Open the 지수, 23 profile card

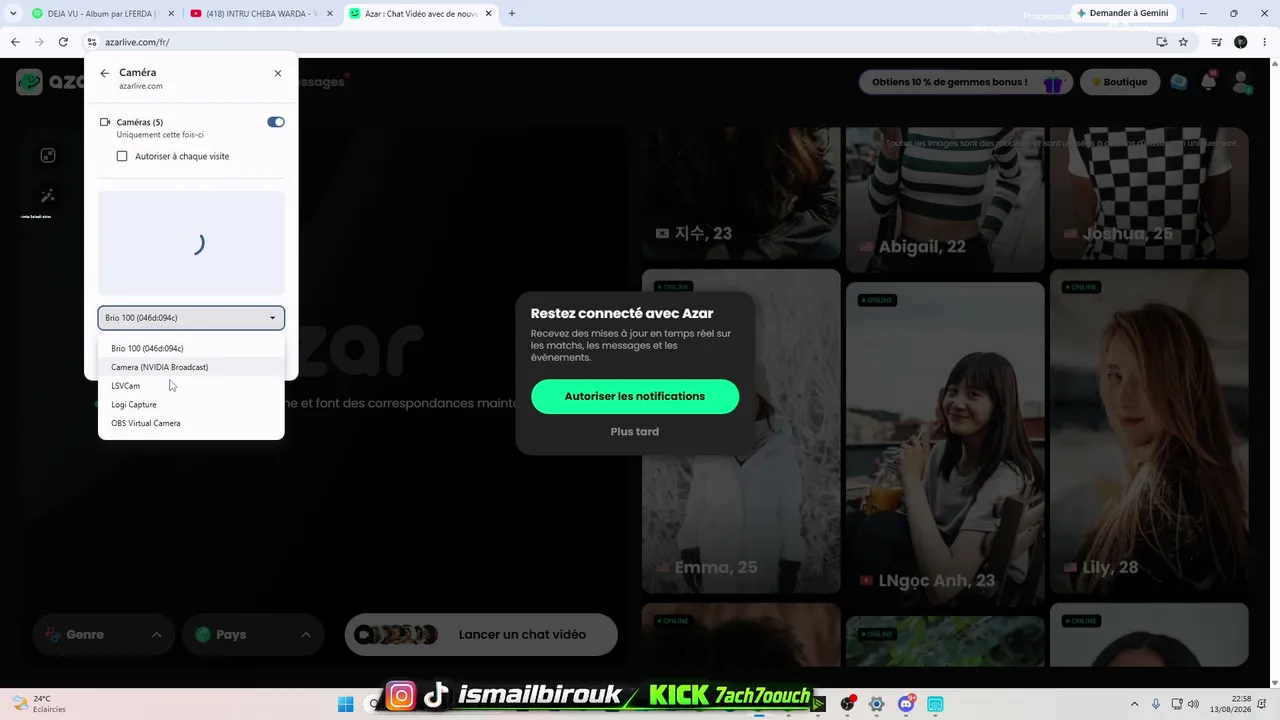click(741, 193)
